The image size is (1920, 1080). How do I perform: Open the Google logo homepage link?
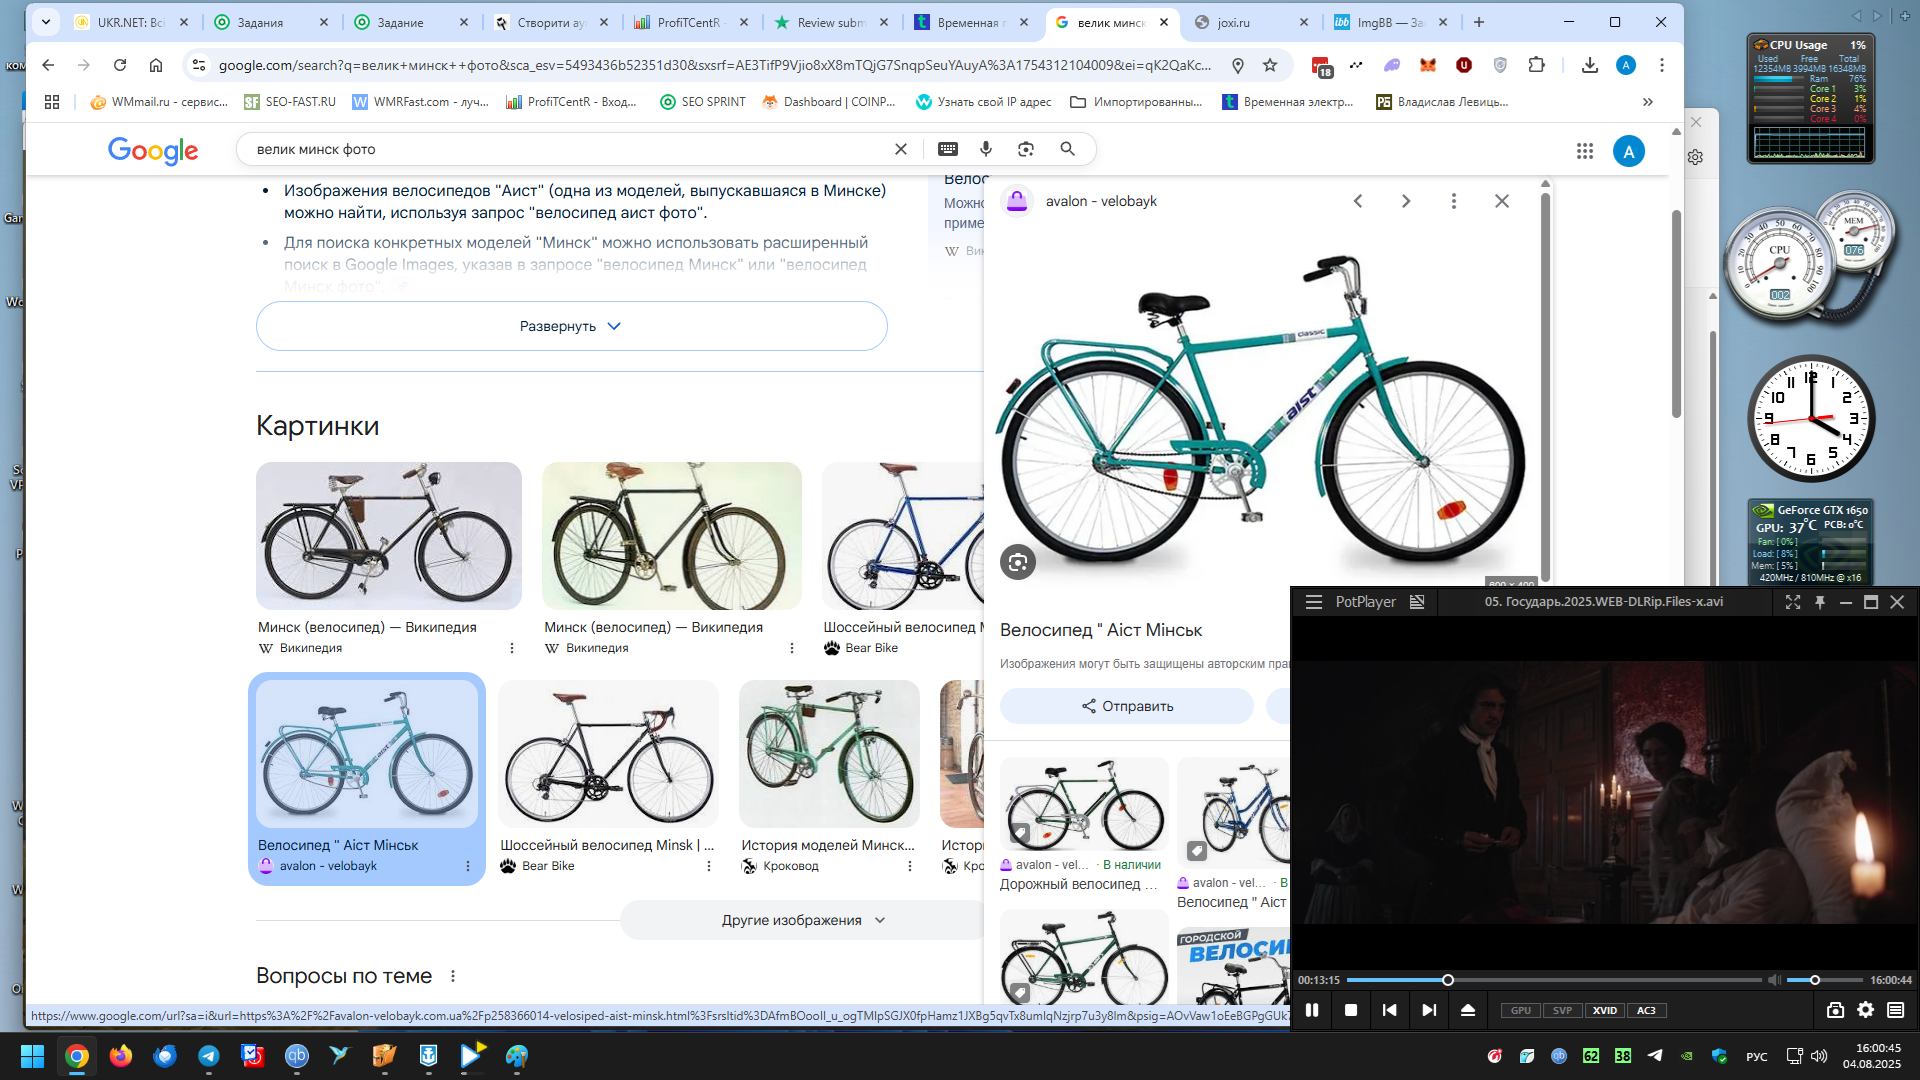(153, 151)
